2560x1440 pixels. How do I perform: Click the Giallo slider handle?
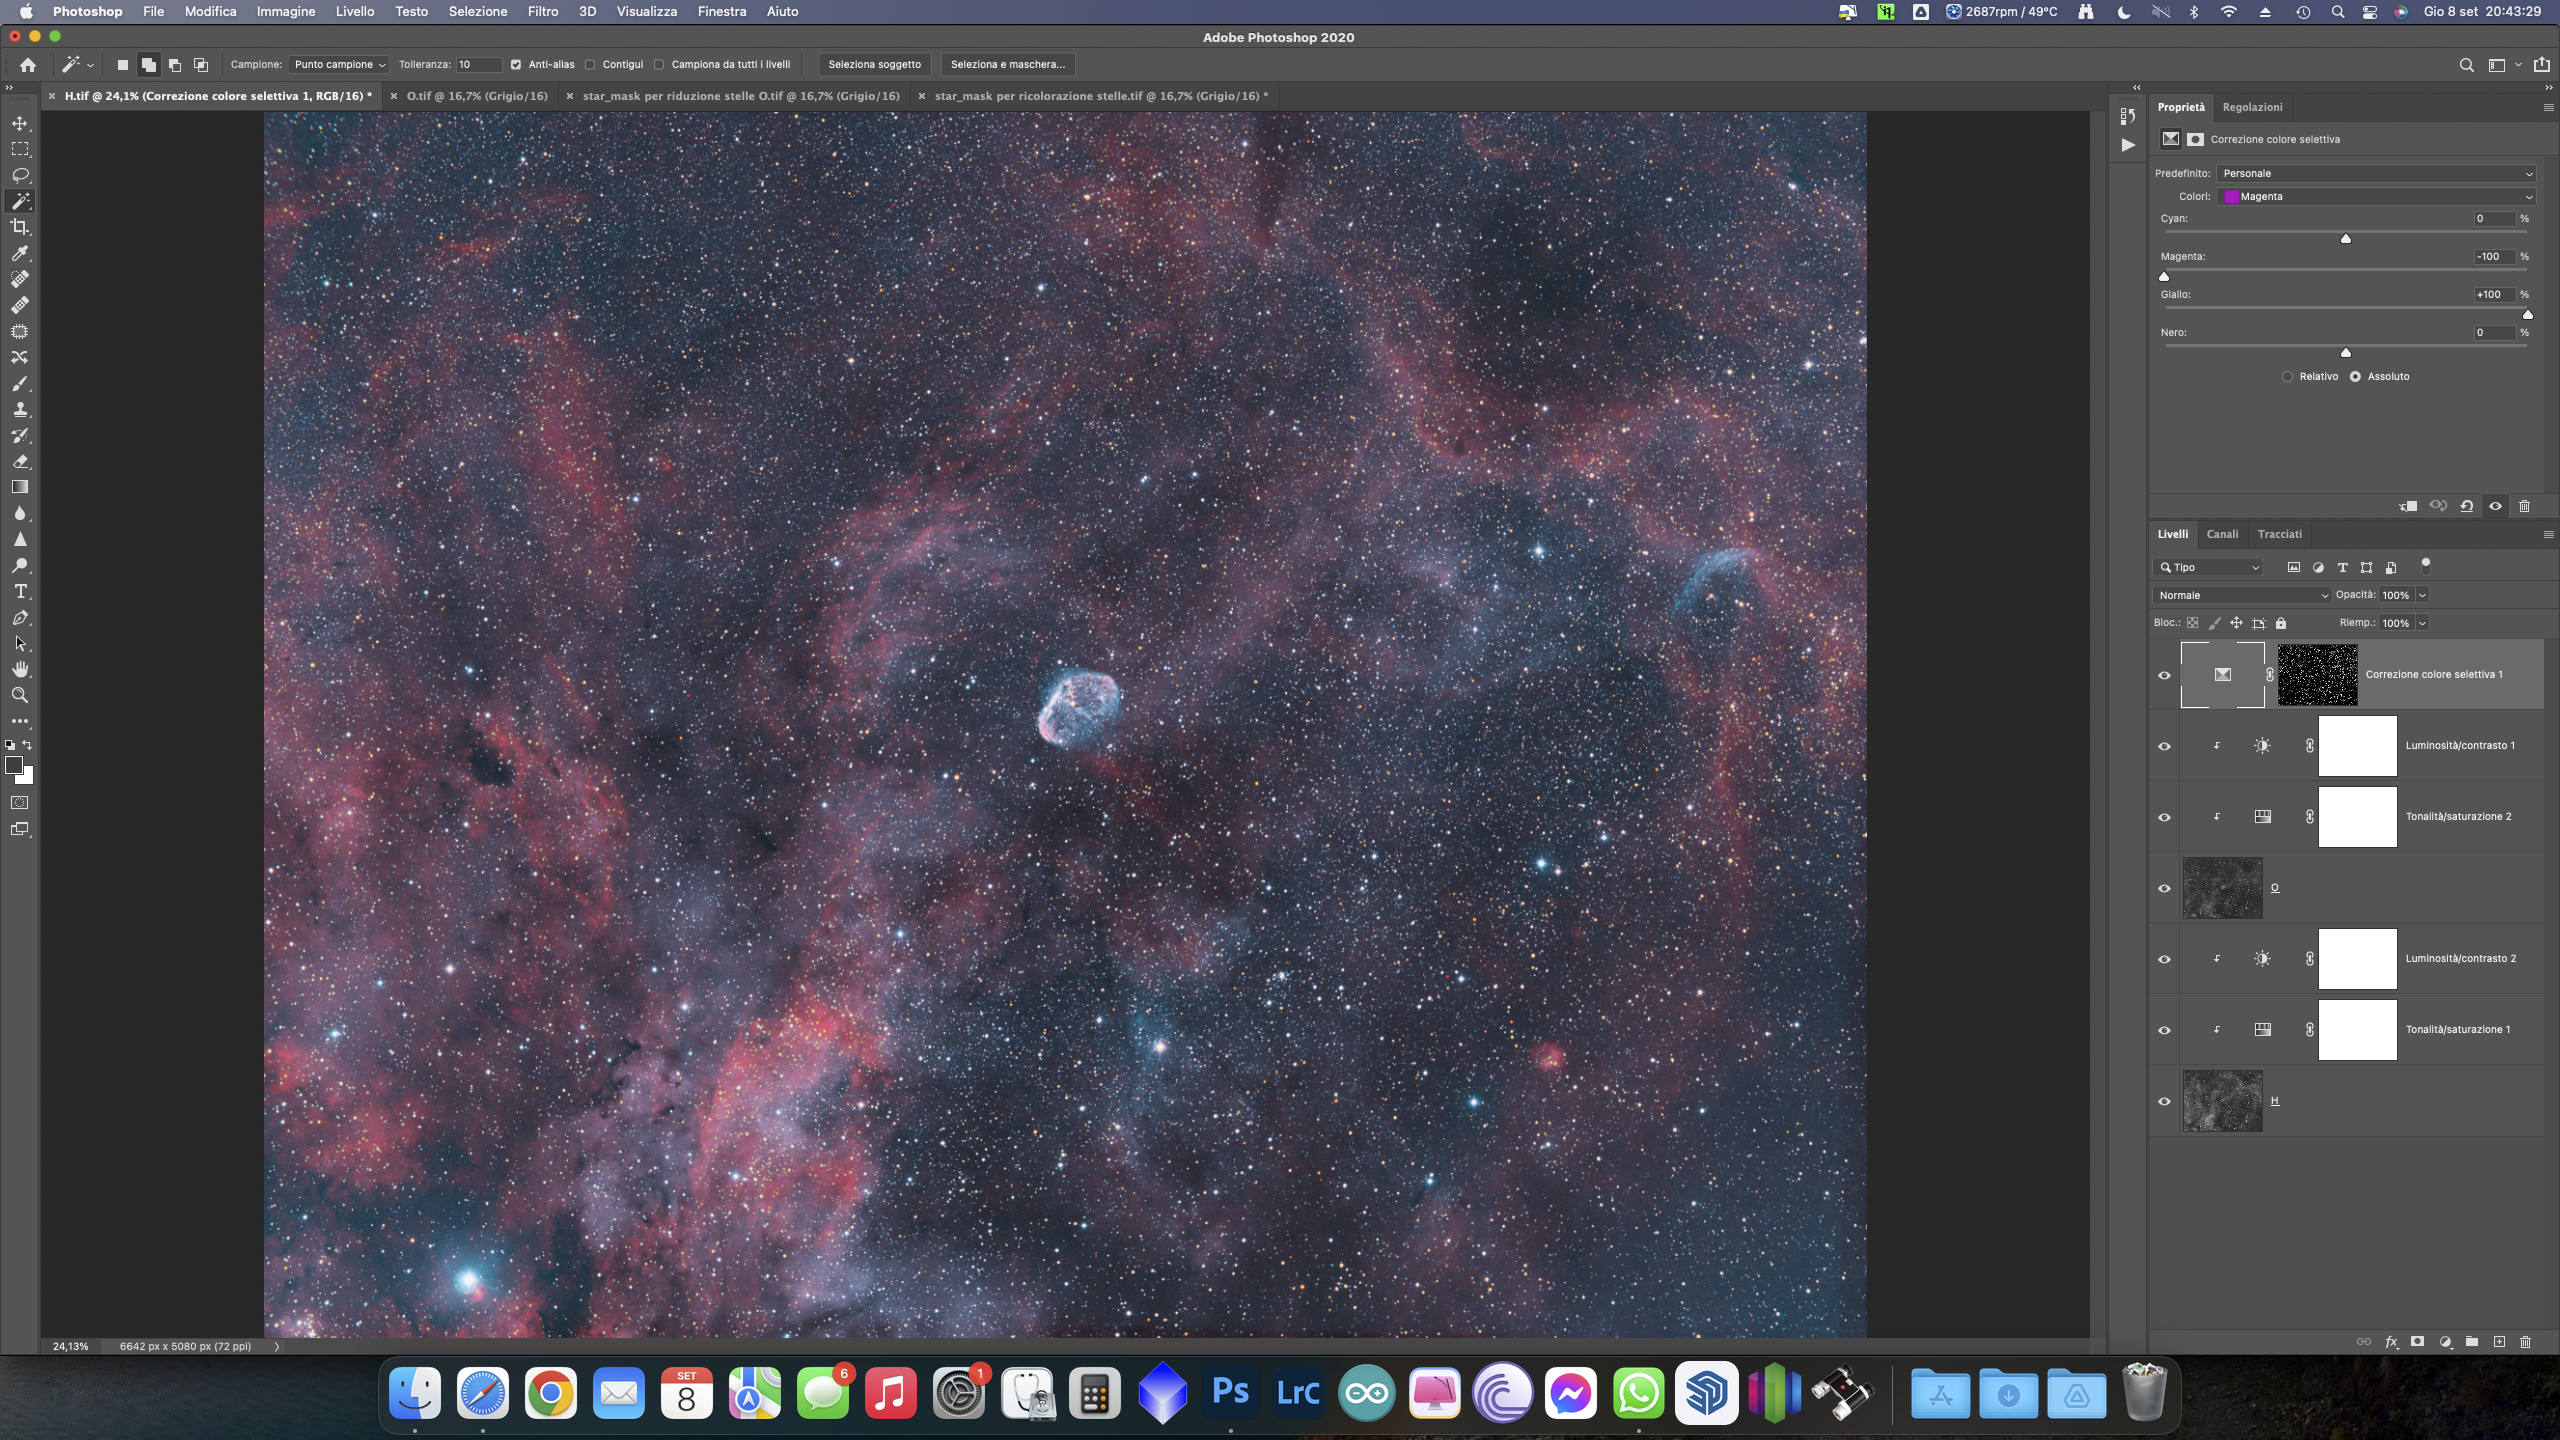tap(2527, 315)
